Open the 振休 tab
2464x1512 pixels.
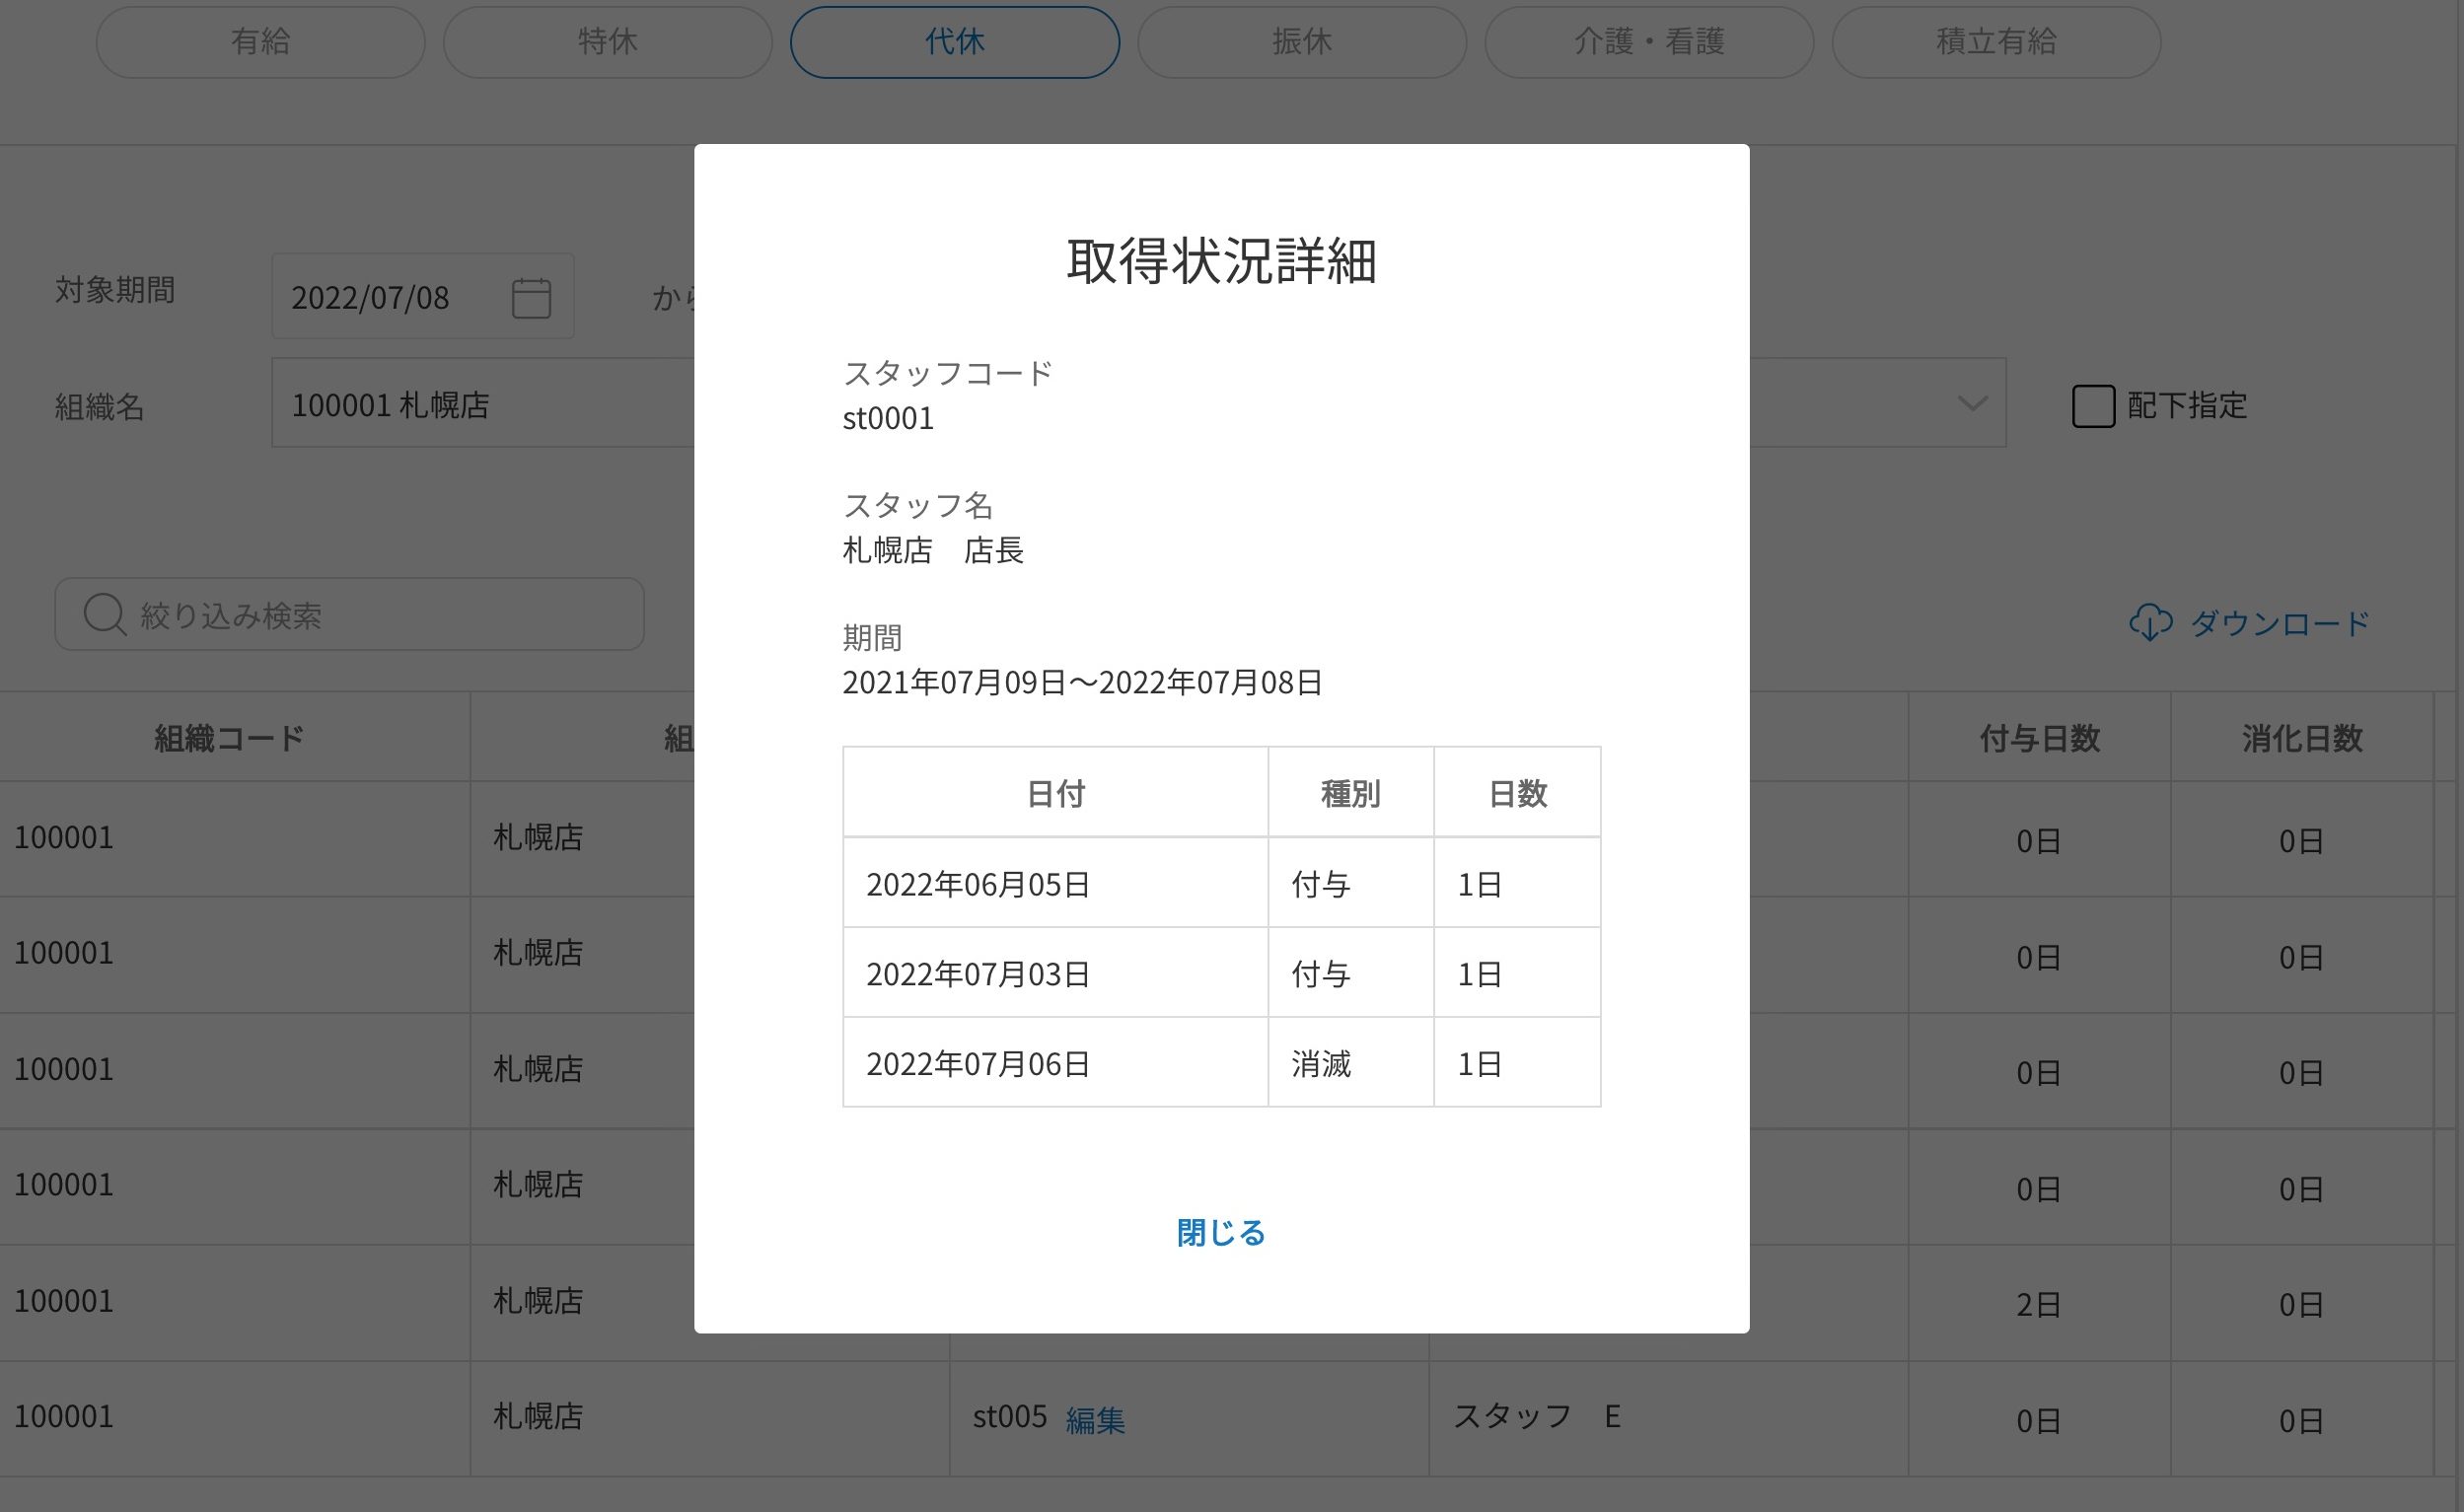[1301, 42]
